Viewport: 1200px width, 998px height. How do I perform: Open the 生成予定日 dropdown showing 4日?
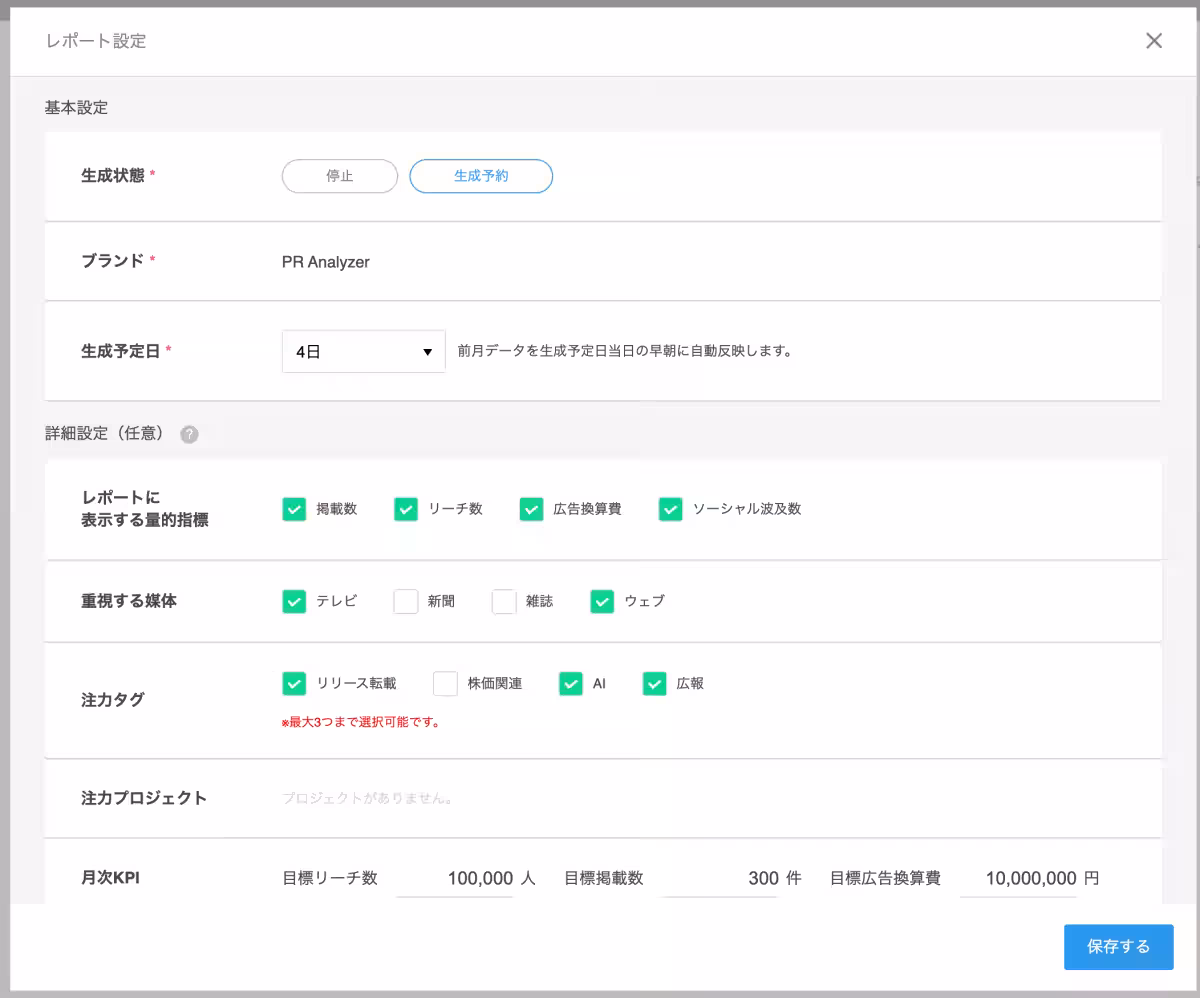coord(364,352)
